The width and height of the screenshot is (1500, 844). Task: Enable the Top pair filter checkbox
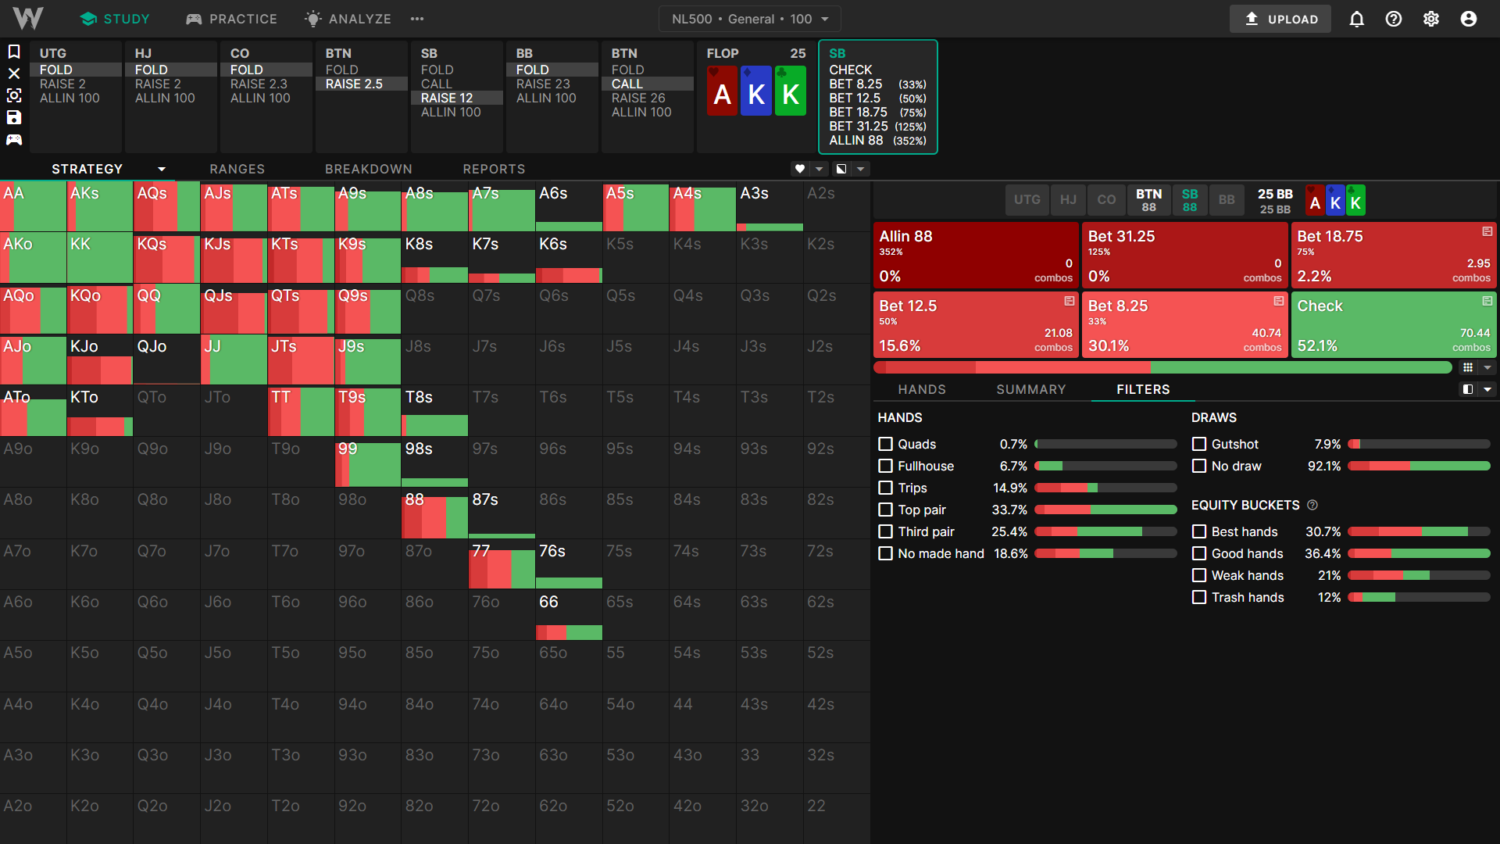tap(885, 510)
